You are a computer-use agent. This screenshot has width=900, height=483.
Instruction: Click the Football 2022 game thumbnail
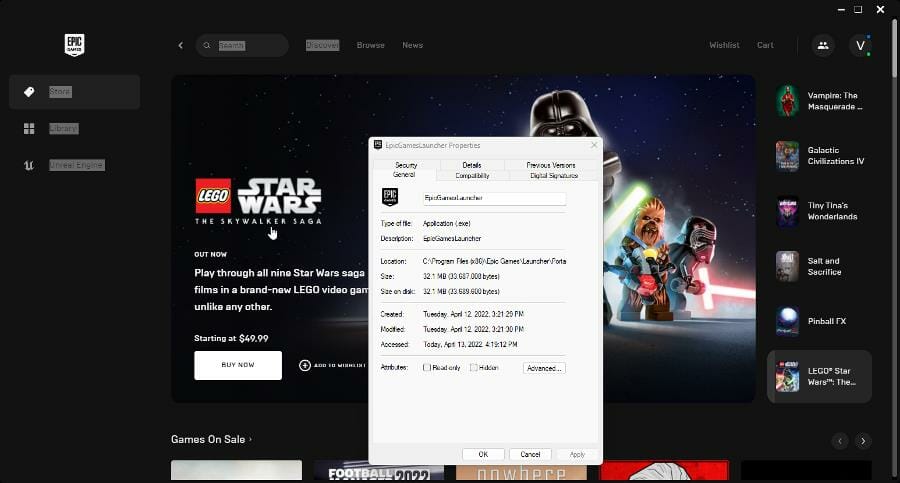(379, 470)
